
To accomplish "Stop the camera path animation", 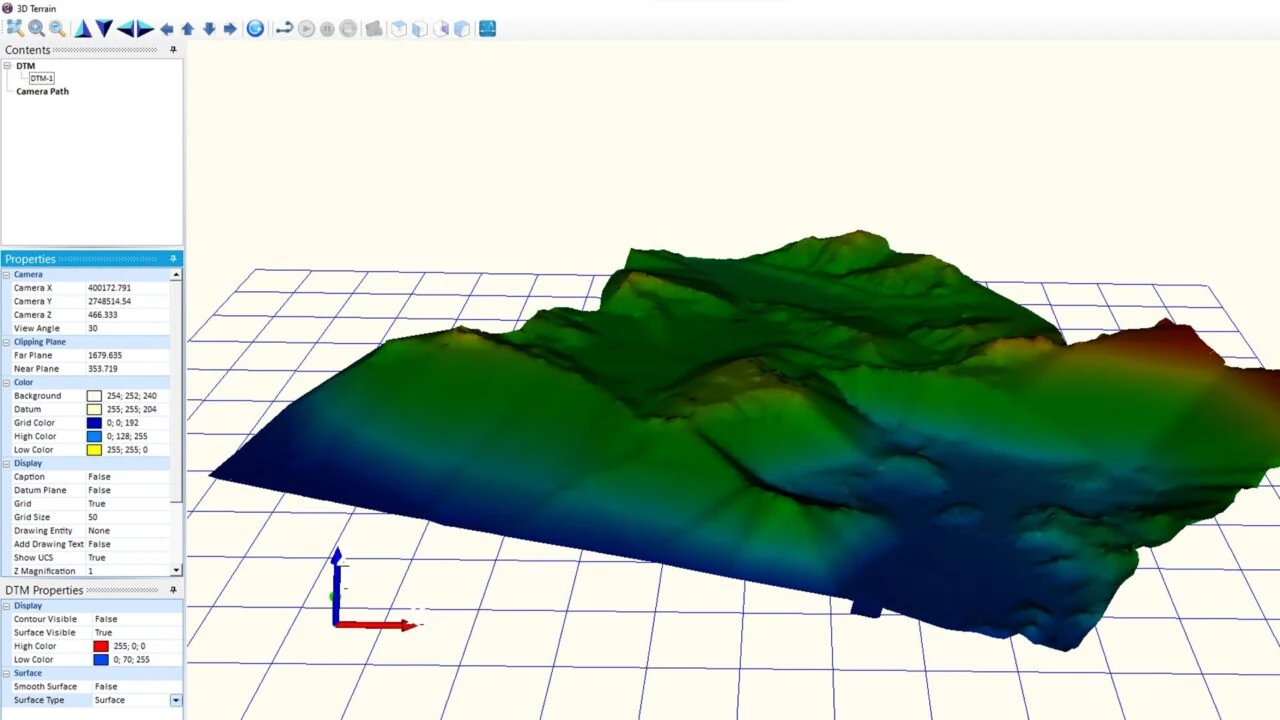I will click(x=348, y=29).
